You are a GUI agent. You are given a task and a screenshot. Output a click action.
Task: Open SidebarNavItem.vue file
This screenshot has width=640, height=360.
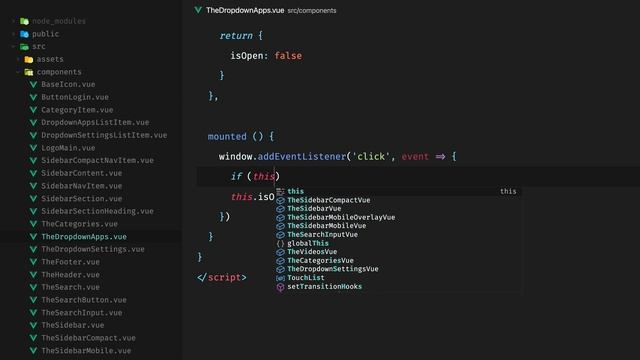point(81,186)
